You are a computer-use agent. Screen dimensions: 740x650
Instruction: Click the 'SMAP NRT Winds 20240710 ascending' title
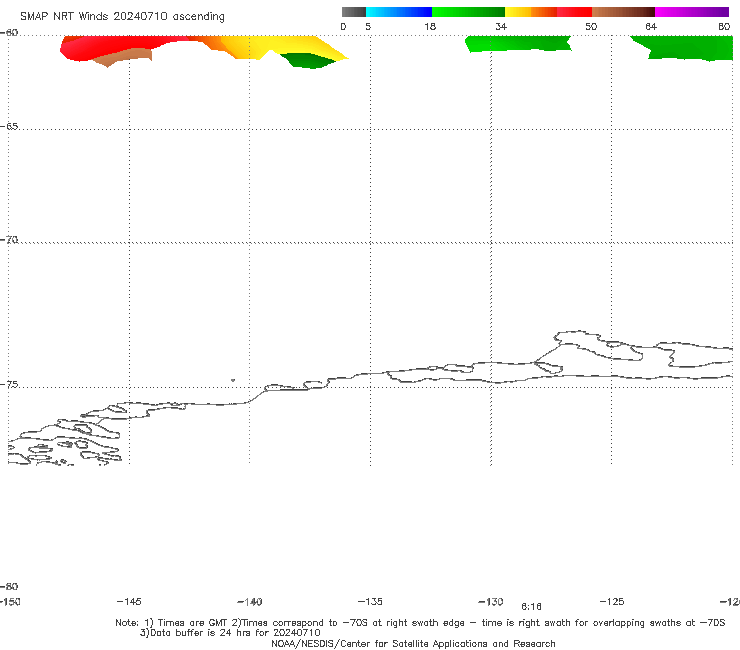(122, 16)
